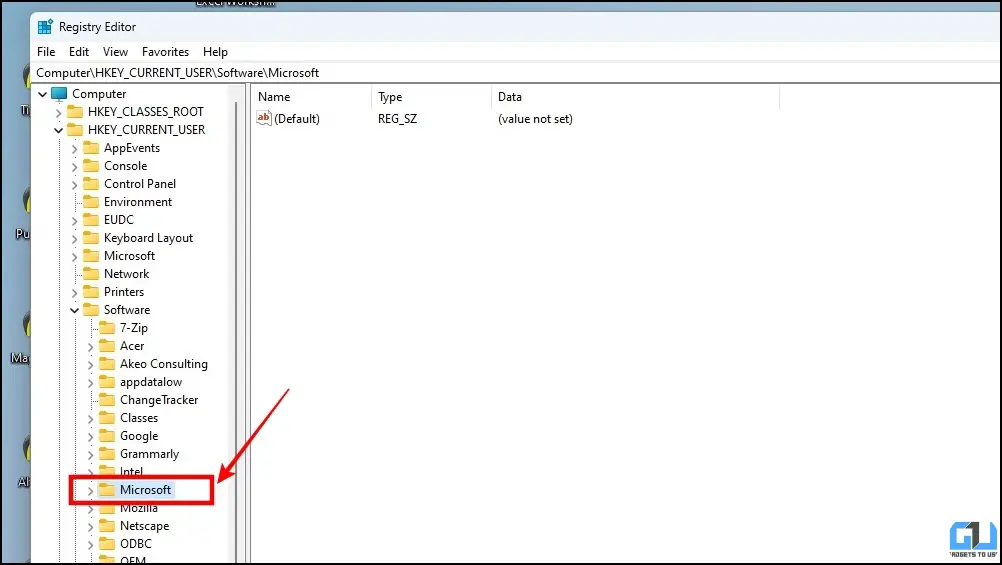Select the HKEY_CURRENT_USER label
1002x565 pixels.
pyautogui.click(x=146, y=130)
